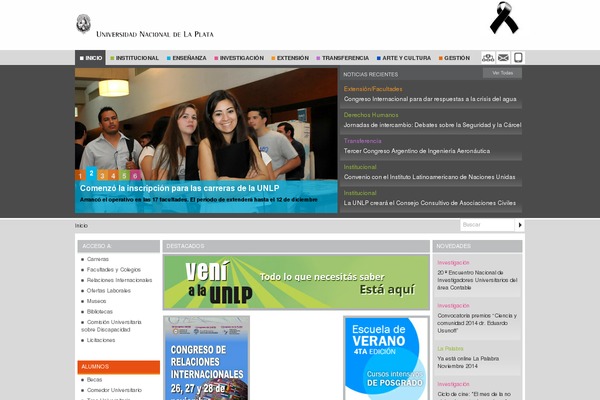Show slide 3 of the carousel

point(102,175)
